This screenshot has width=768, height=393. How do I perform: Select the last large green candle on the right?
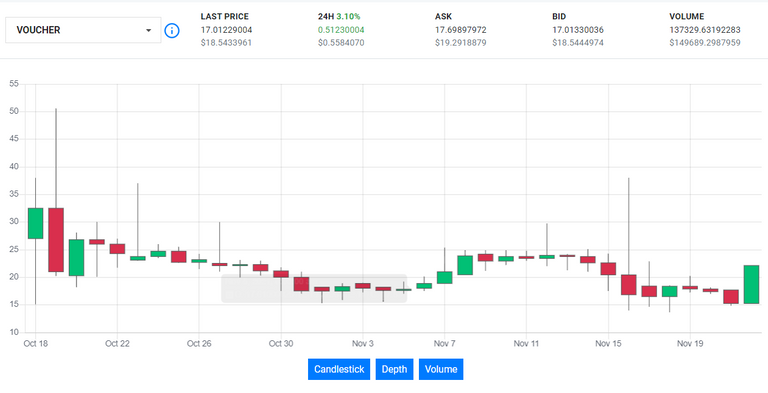(751, 285)
